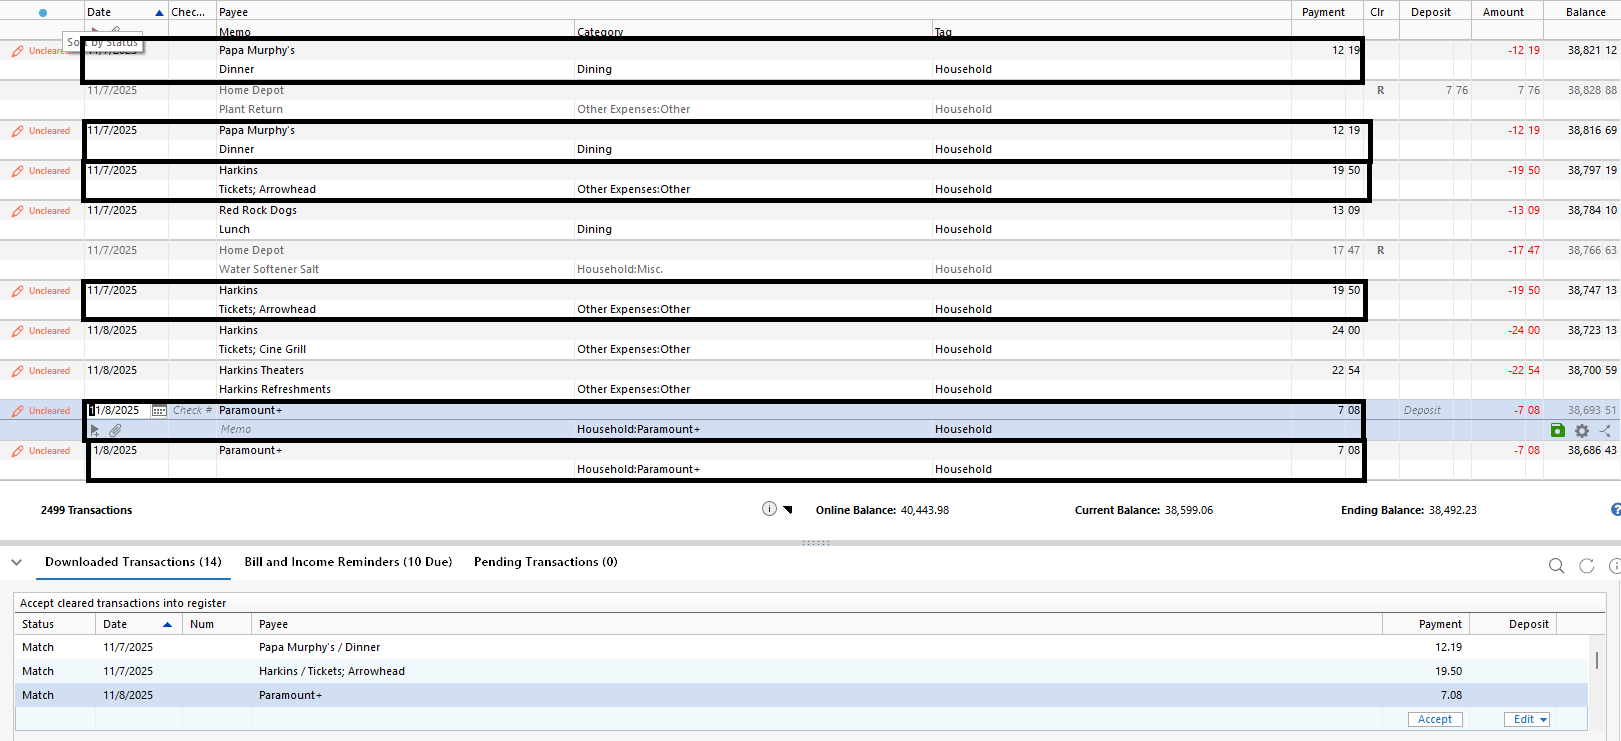This screenshot has width=1621, height=741.
Task: Click 2499 Transactions count
Action: pos(87,510)
